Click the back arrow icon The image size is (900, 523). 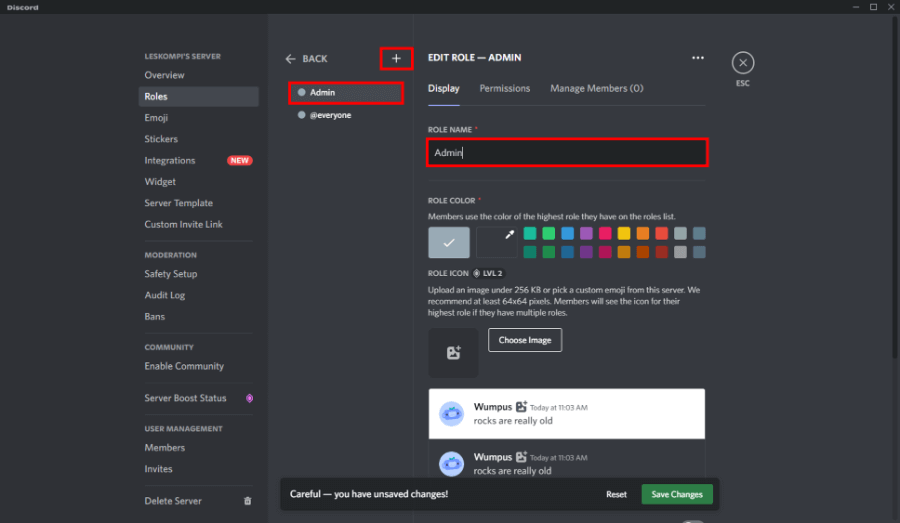coord(290,59)
